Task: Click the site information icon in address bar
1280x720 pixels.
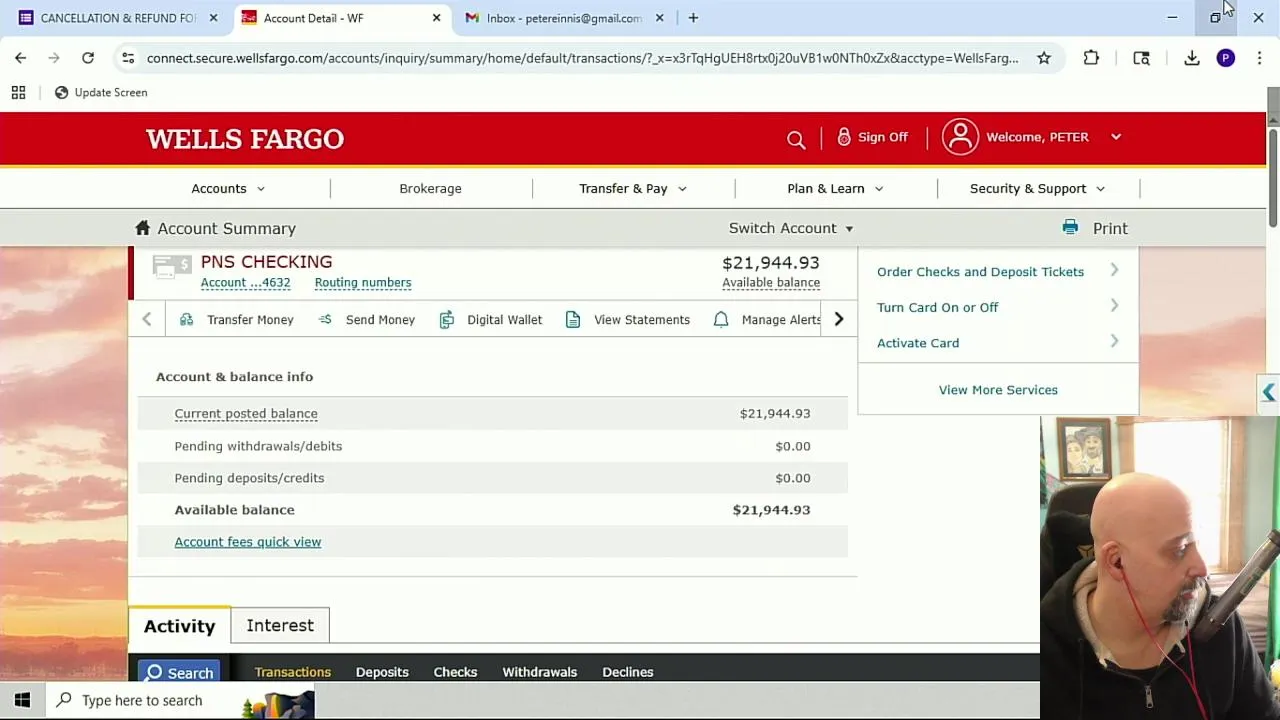Action: (x=128, y=58)
